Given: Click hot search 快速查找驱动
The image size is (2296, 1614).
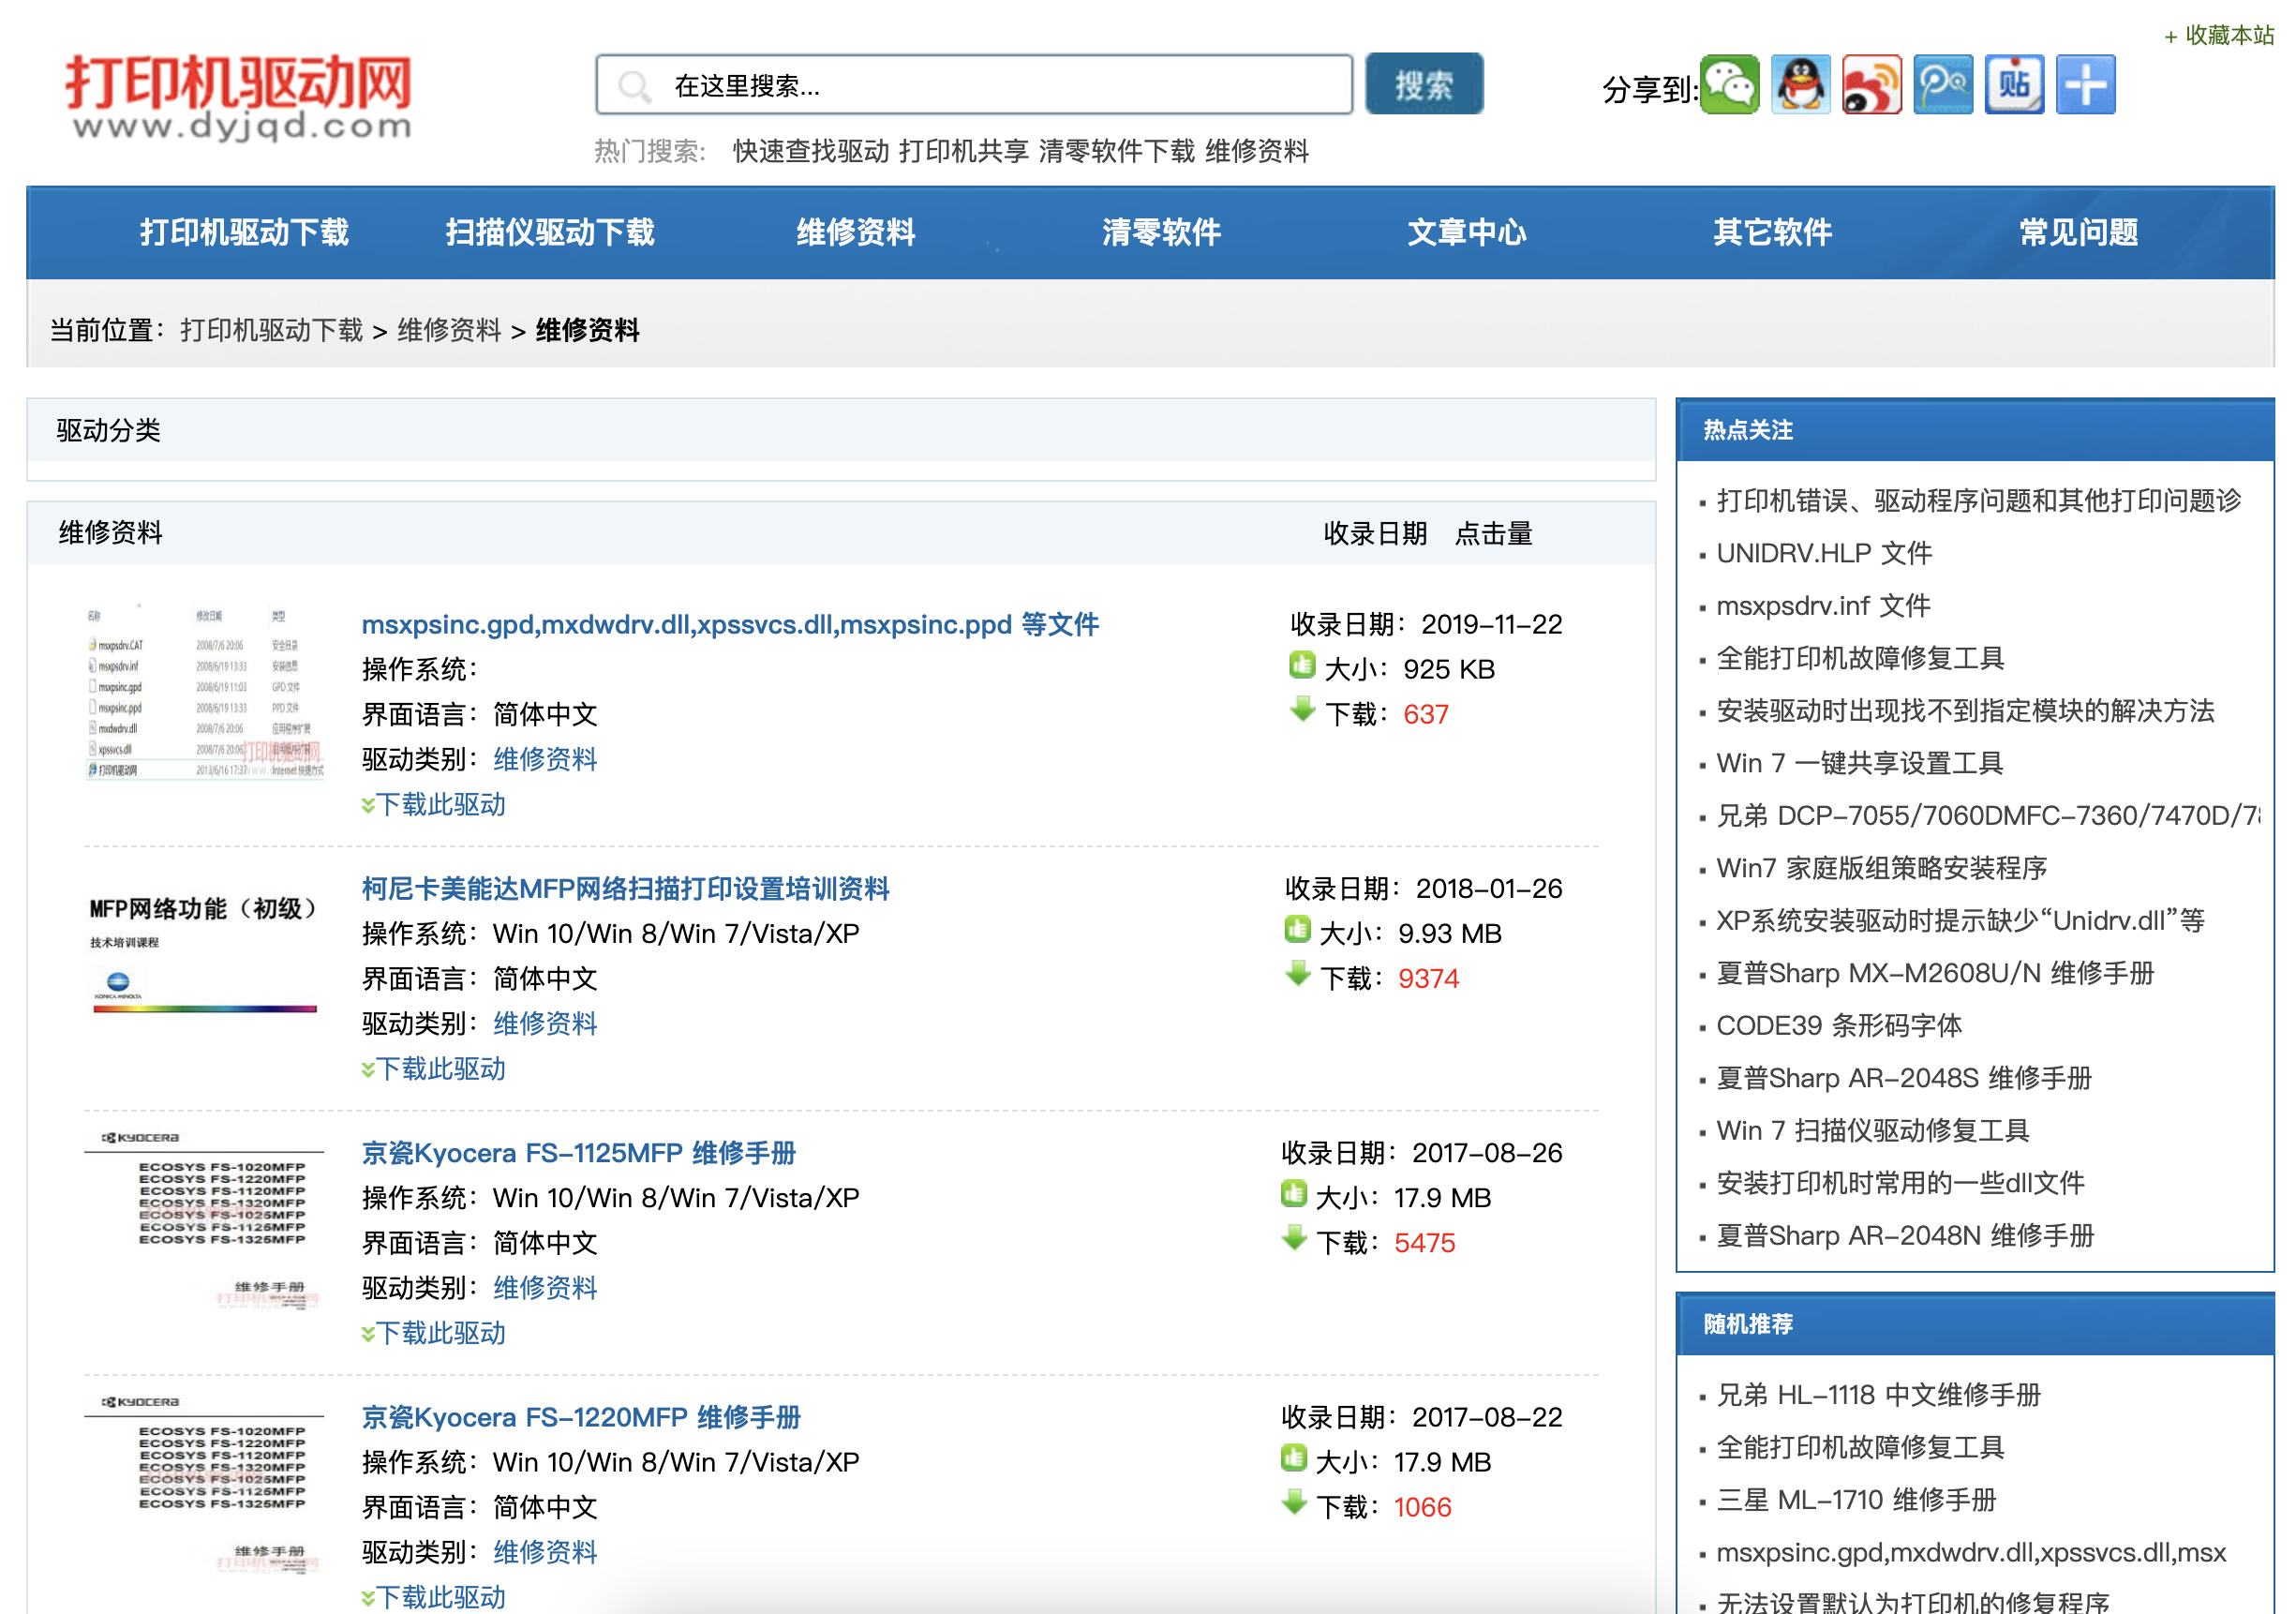Looking at the screenshot, I should click(x=811, y=151).
